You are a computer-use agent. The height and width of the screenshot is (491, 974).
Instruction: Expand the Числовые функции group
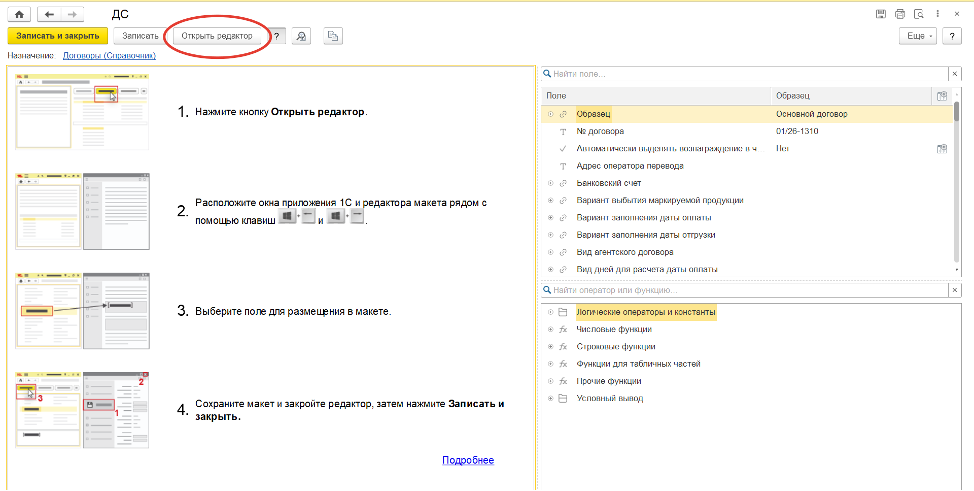550,329
